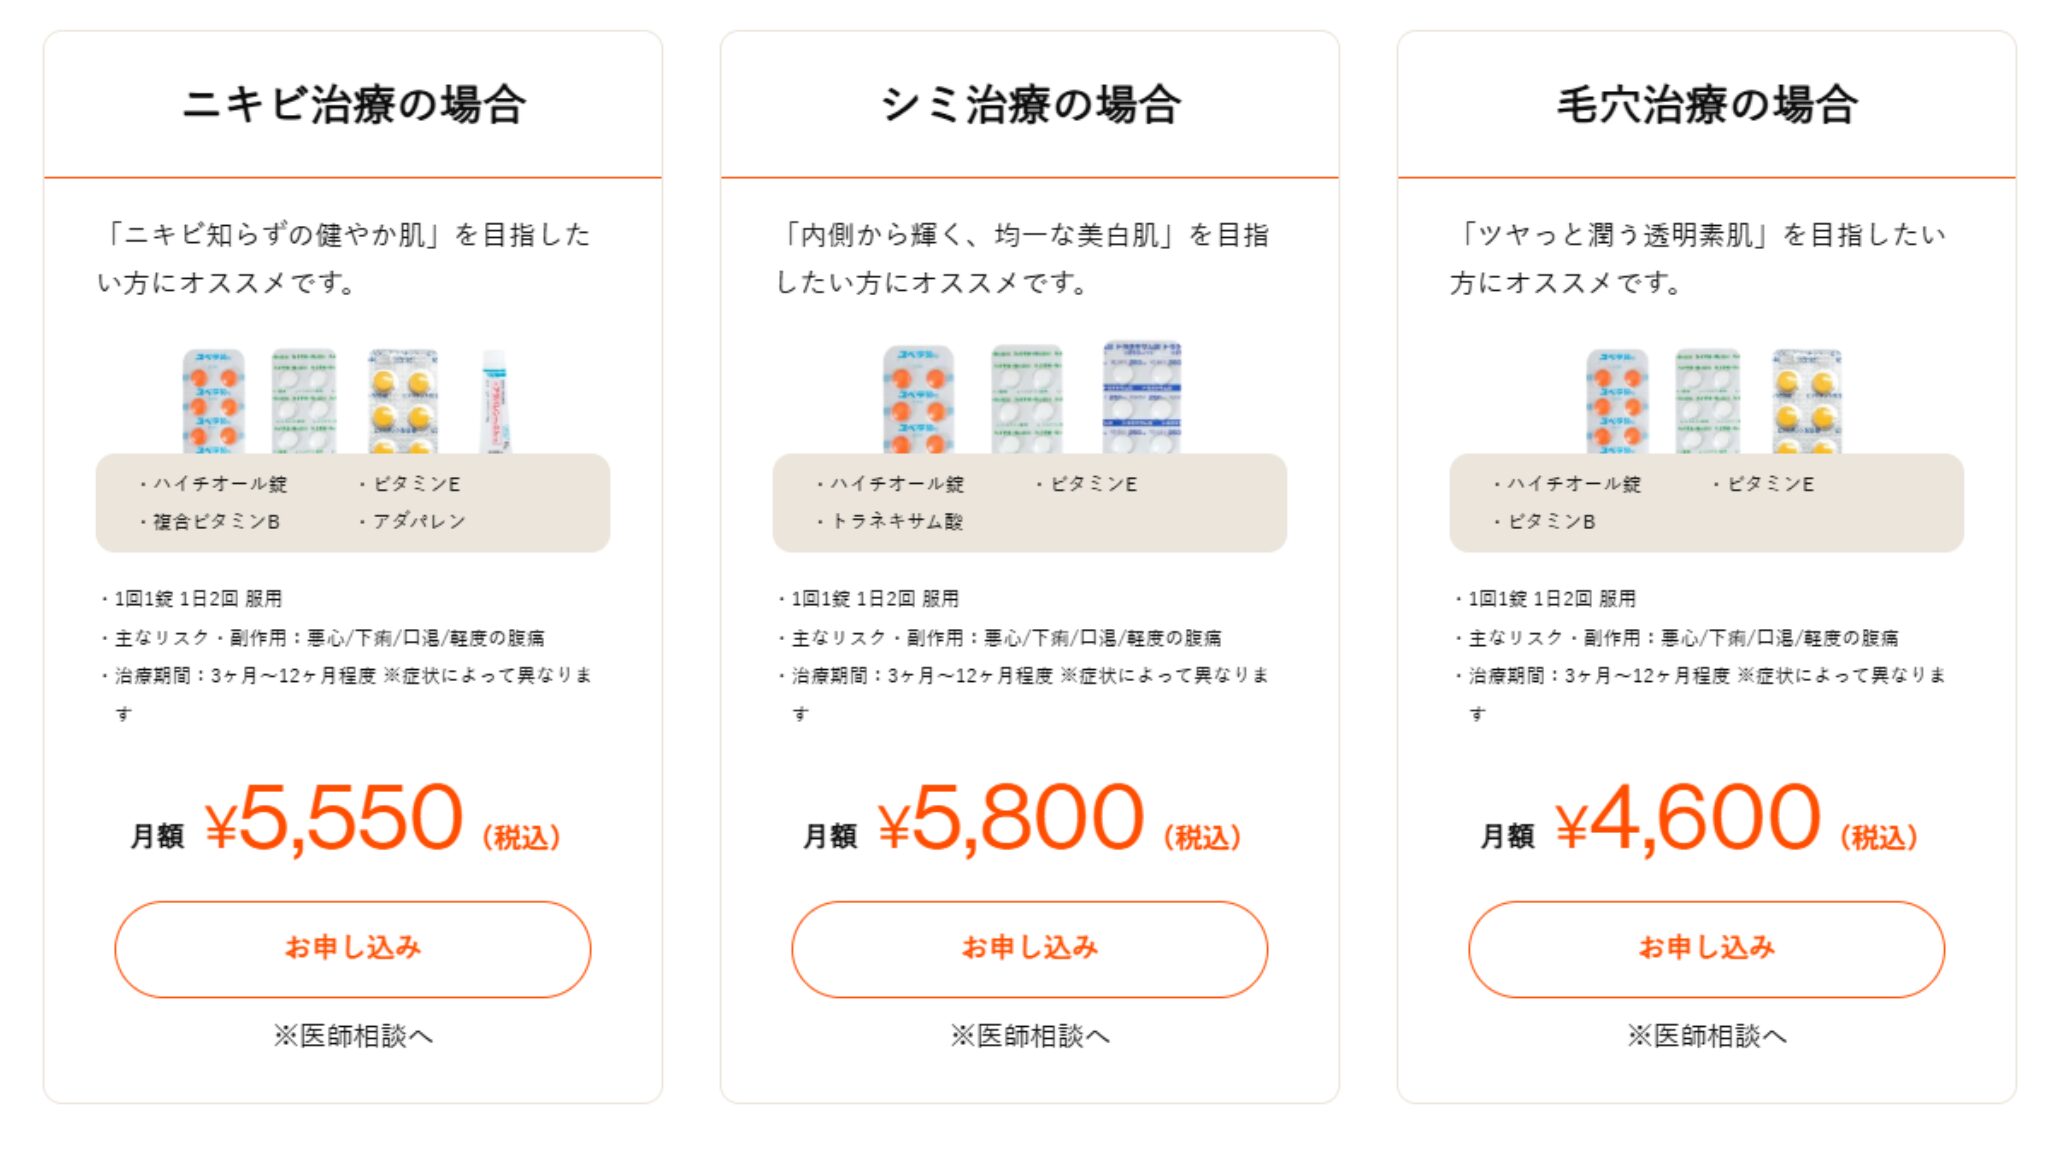The height and width of the screenshot is (1153, 2048).
Task: Select the orange tablet pack in the ニキビ治療 card
Action: (213, 400)
